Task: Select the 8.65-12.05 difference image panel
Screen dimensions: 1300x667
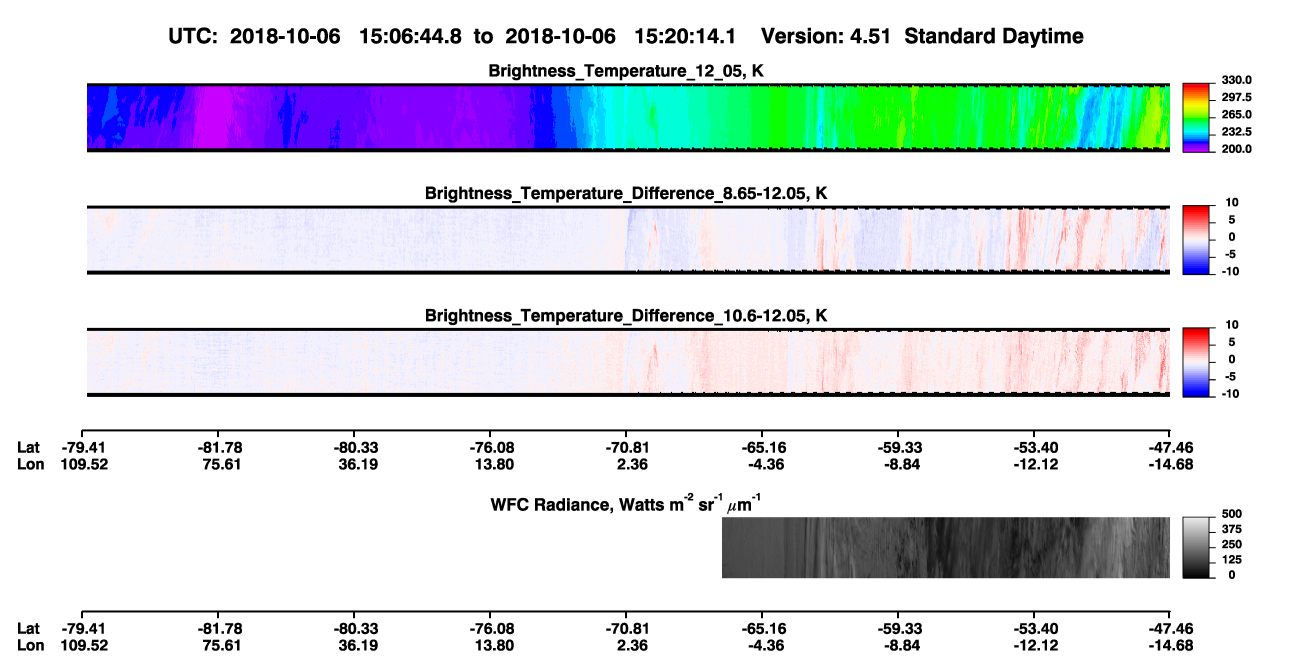Action: point(628,240)
